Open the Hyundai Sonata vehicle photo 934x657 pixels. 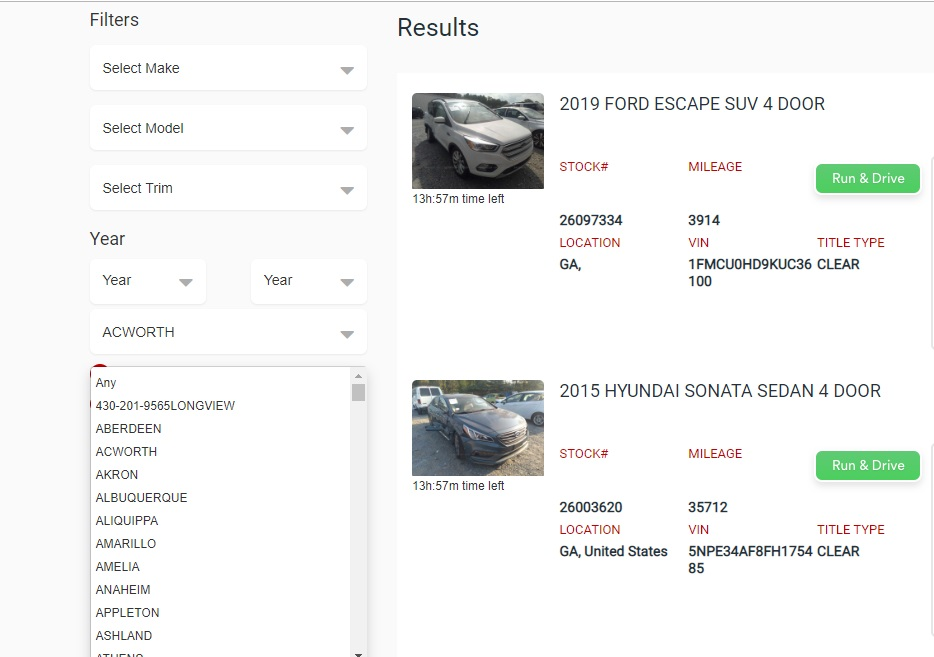[478, 428]
